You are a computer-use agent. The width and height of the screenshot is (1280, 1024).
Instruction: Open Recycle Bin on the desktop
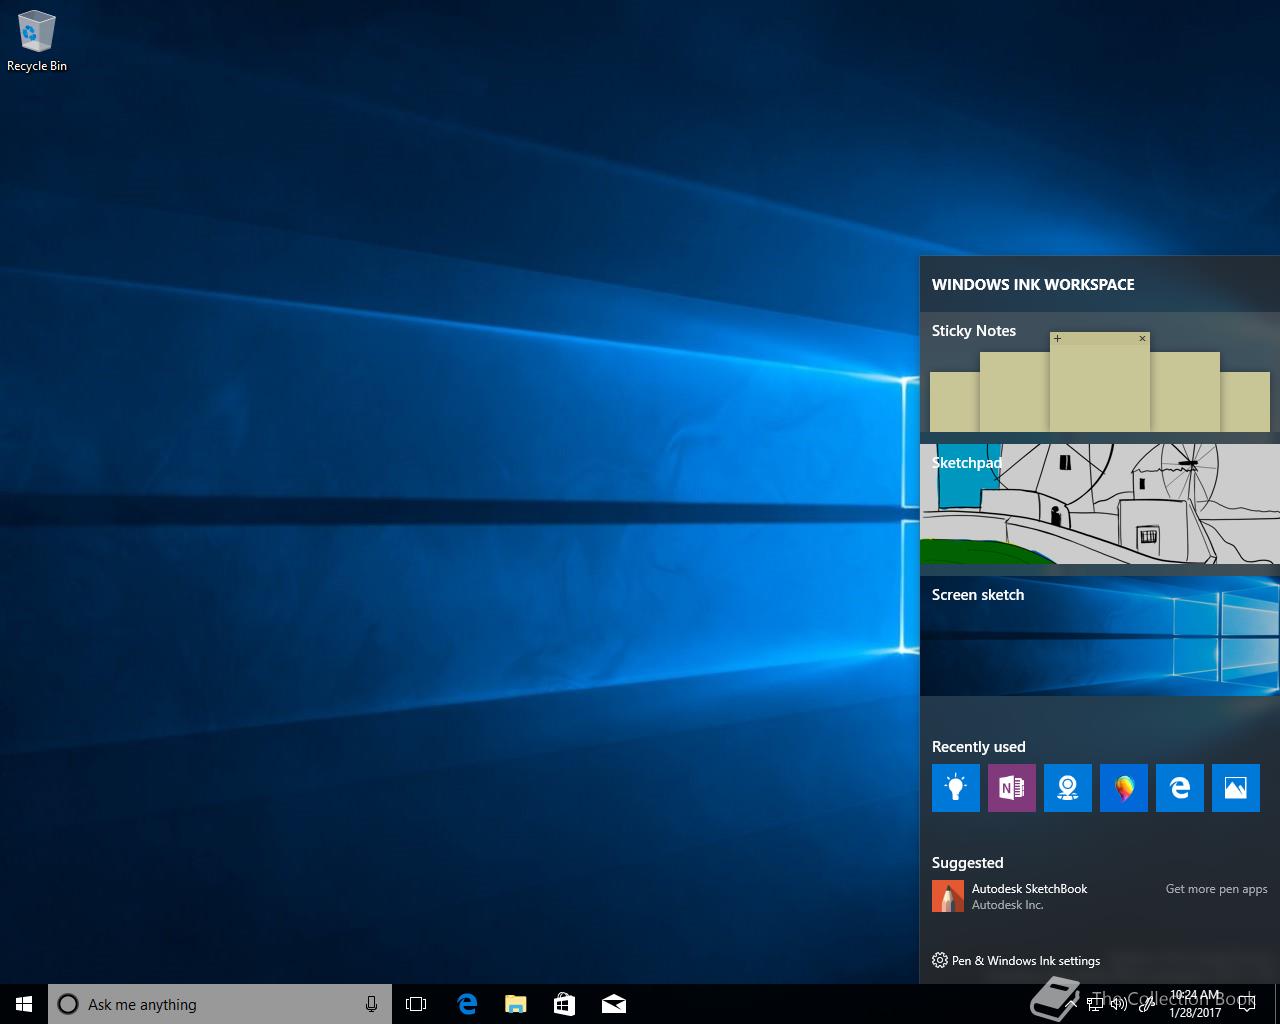[x=36, y=42]
